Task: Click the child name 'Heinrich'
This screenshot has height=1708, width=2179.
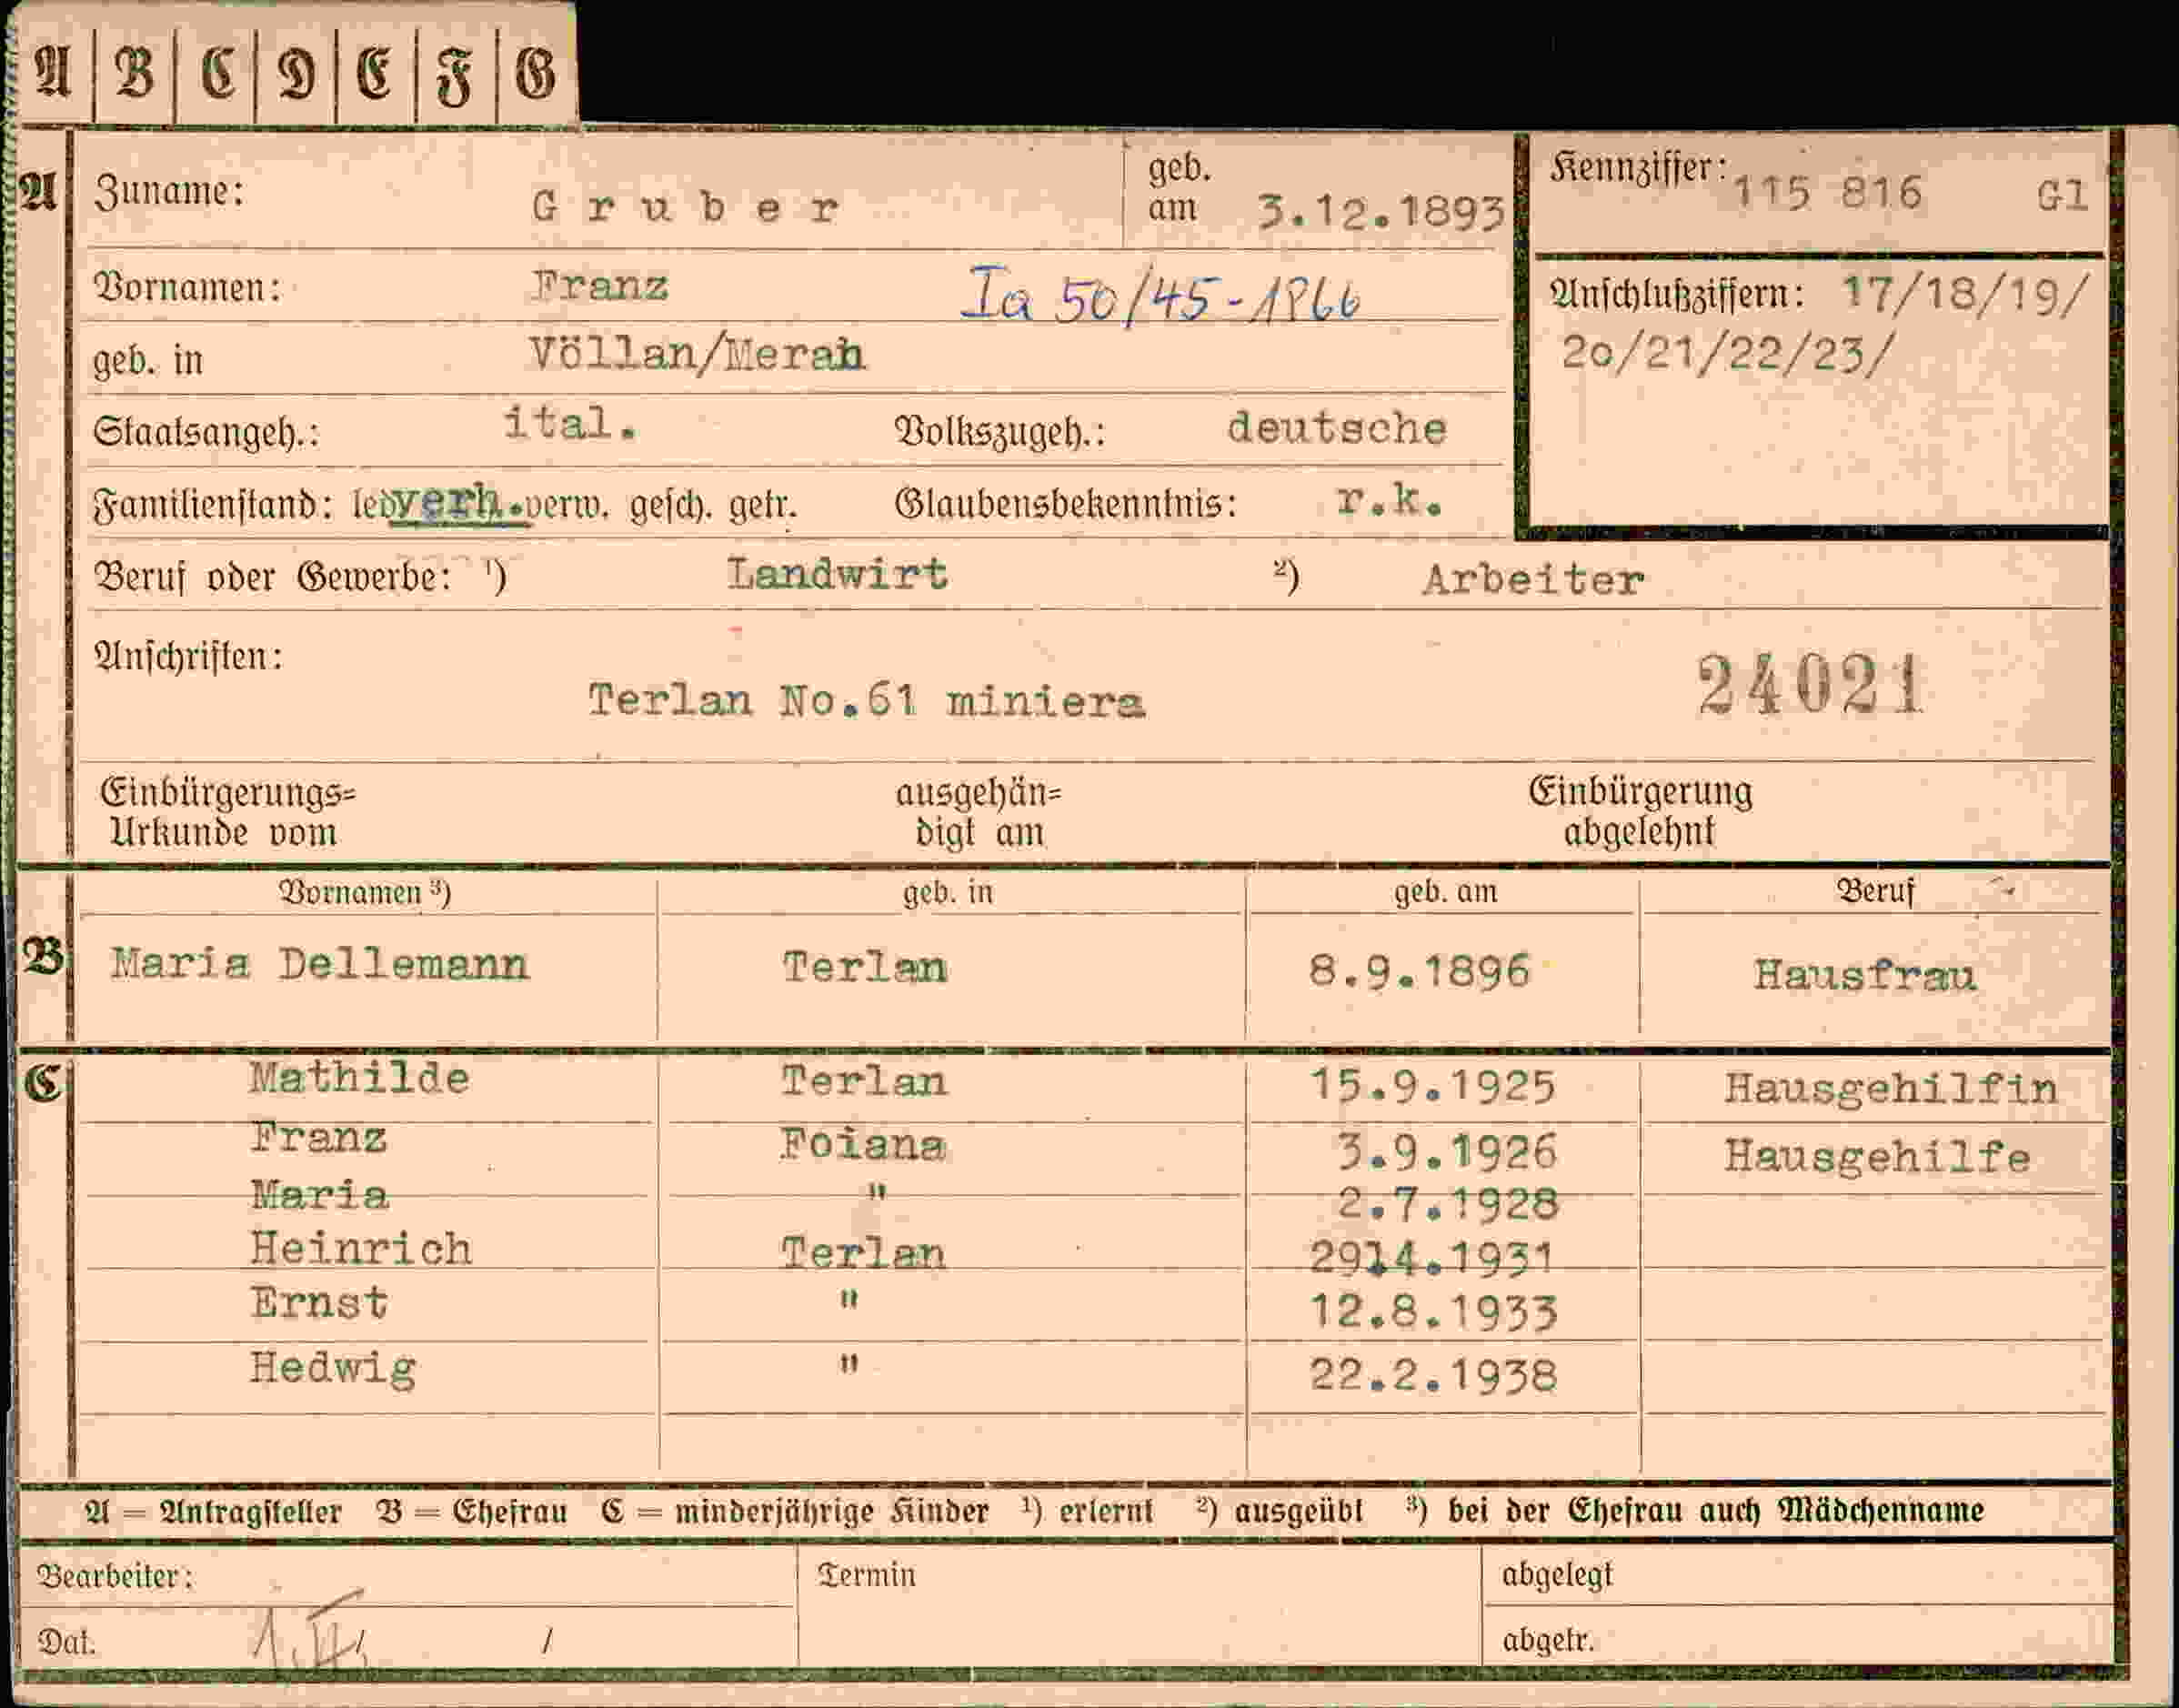Action: click(x=361, y=1248)
